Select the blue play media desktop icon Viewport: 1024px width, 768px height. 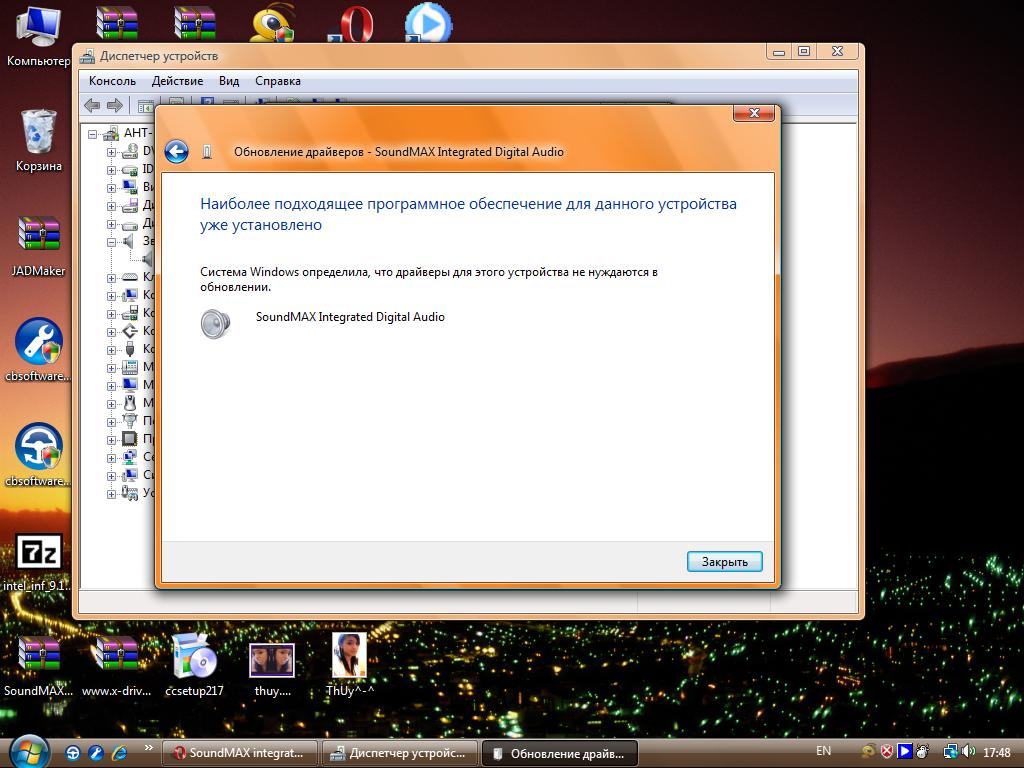(x=428, y=22)
